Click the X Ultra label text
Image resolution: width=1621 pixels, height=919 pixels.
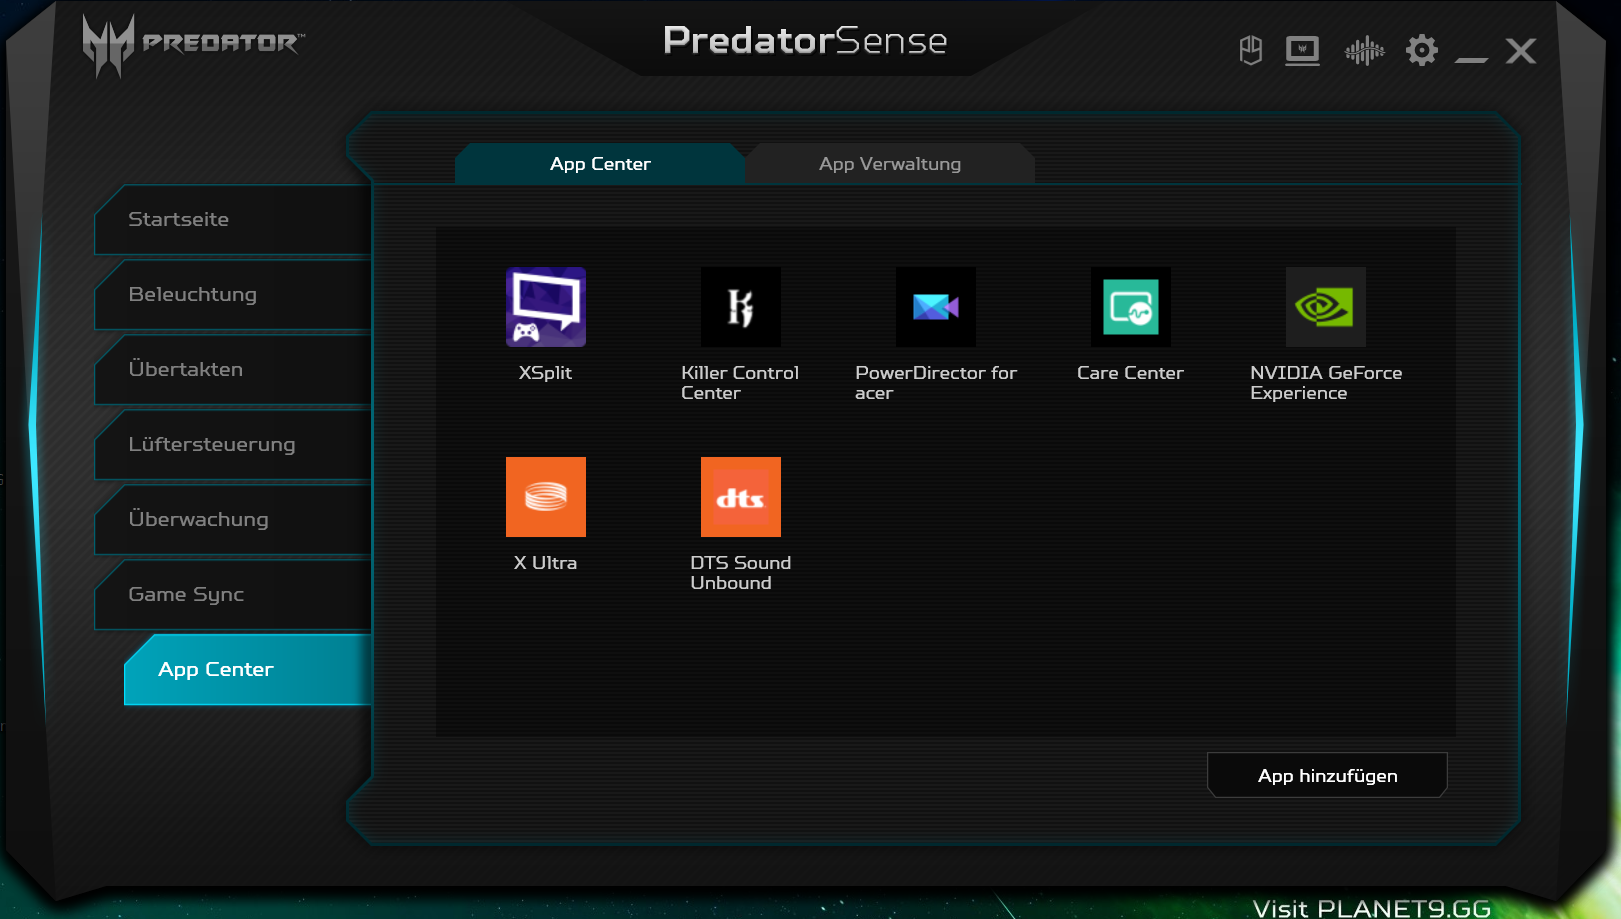pos(545,563)
